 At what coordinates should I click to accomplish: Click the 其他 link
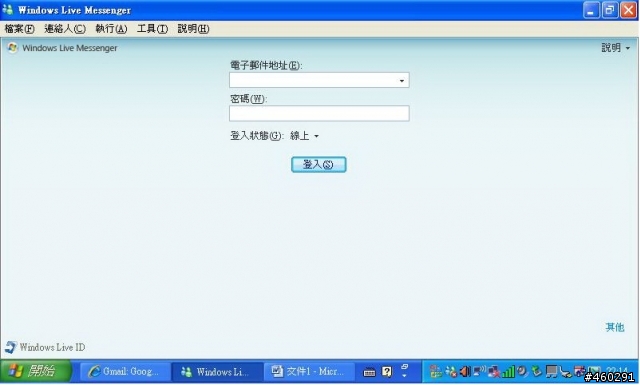coord(615,327)
